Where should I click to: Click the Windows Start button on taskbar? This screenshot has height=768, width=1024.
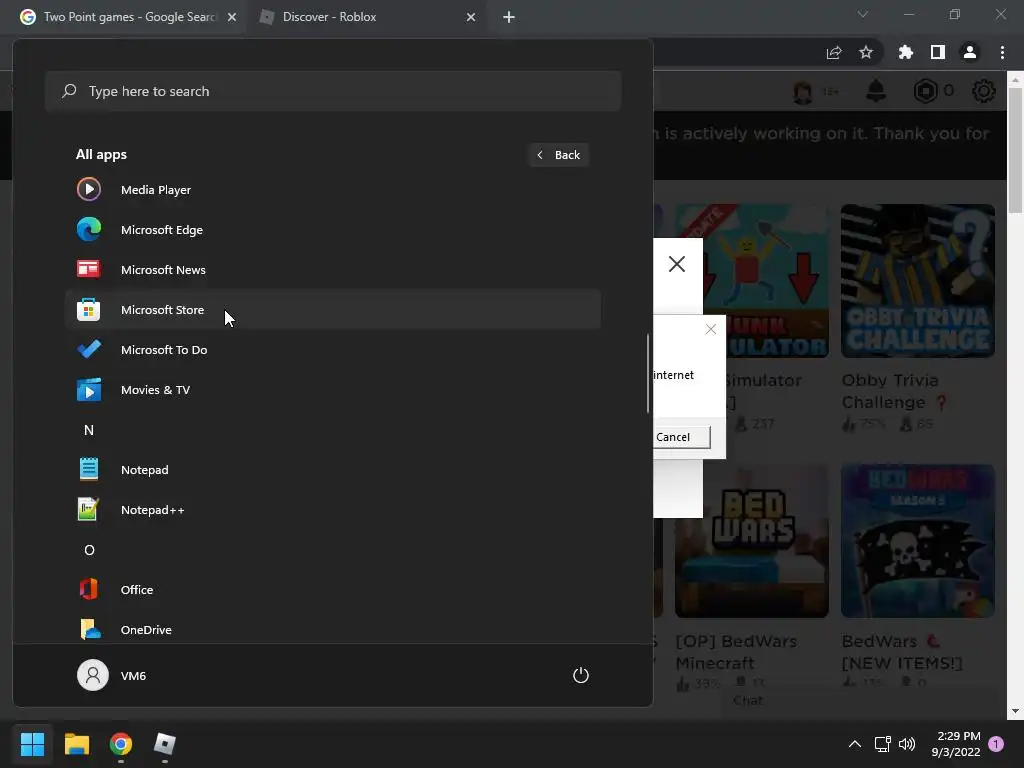point(32,744)
